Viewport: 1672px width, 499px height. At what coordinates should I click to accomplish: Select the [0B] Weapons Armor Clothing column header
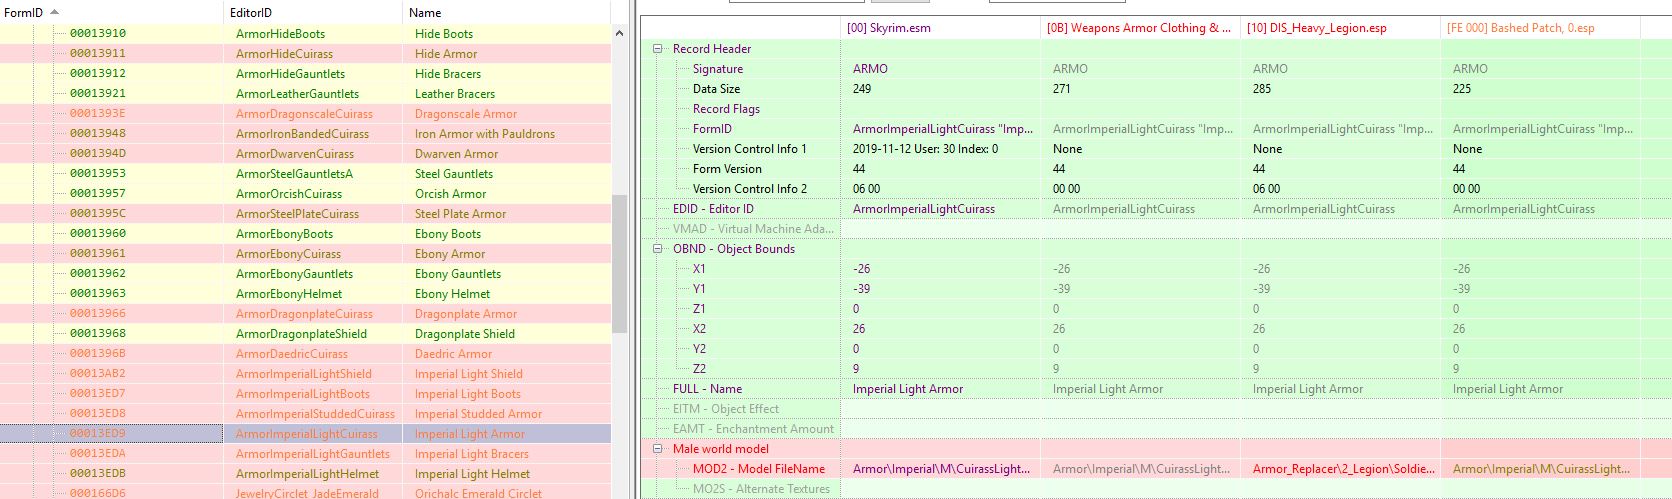pyautogui.click(x=1140, y=28)
